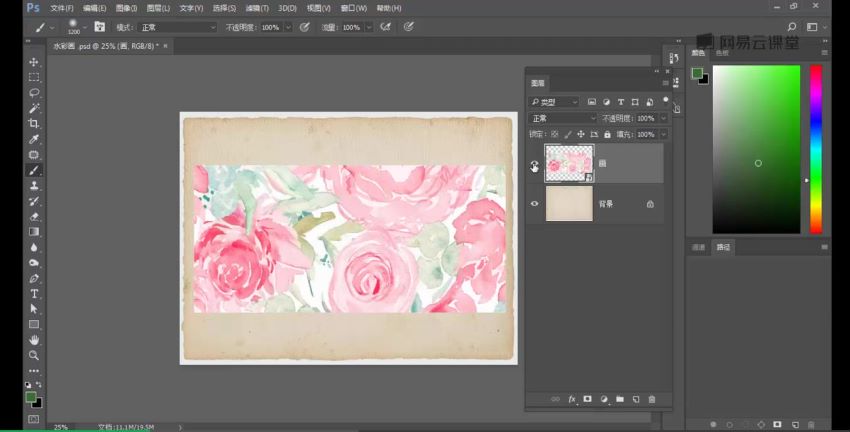The image size is (850, 432).
Task: Select the Rectangle shape tool
Action: pos(34,325)
